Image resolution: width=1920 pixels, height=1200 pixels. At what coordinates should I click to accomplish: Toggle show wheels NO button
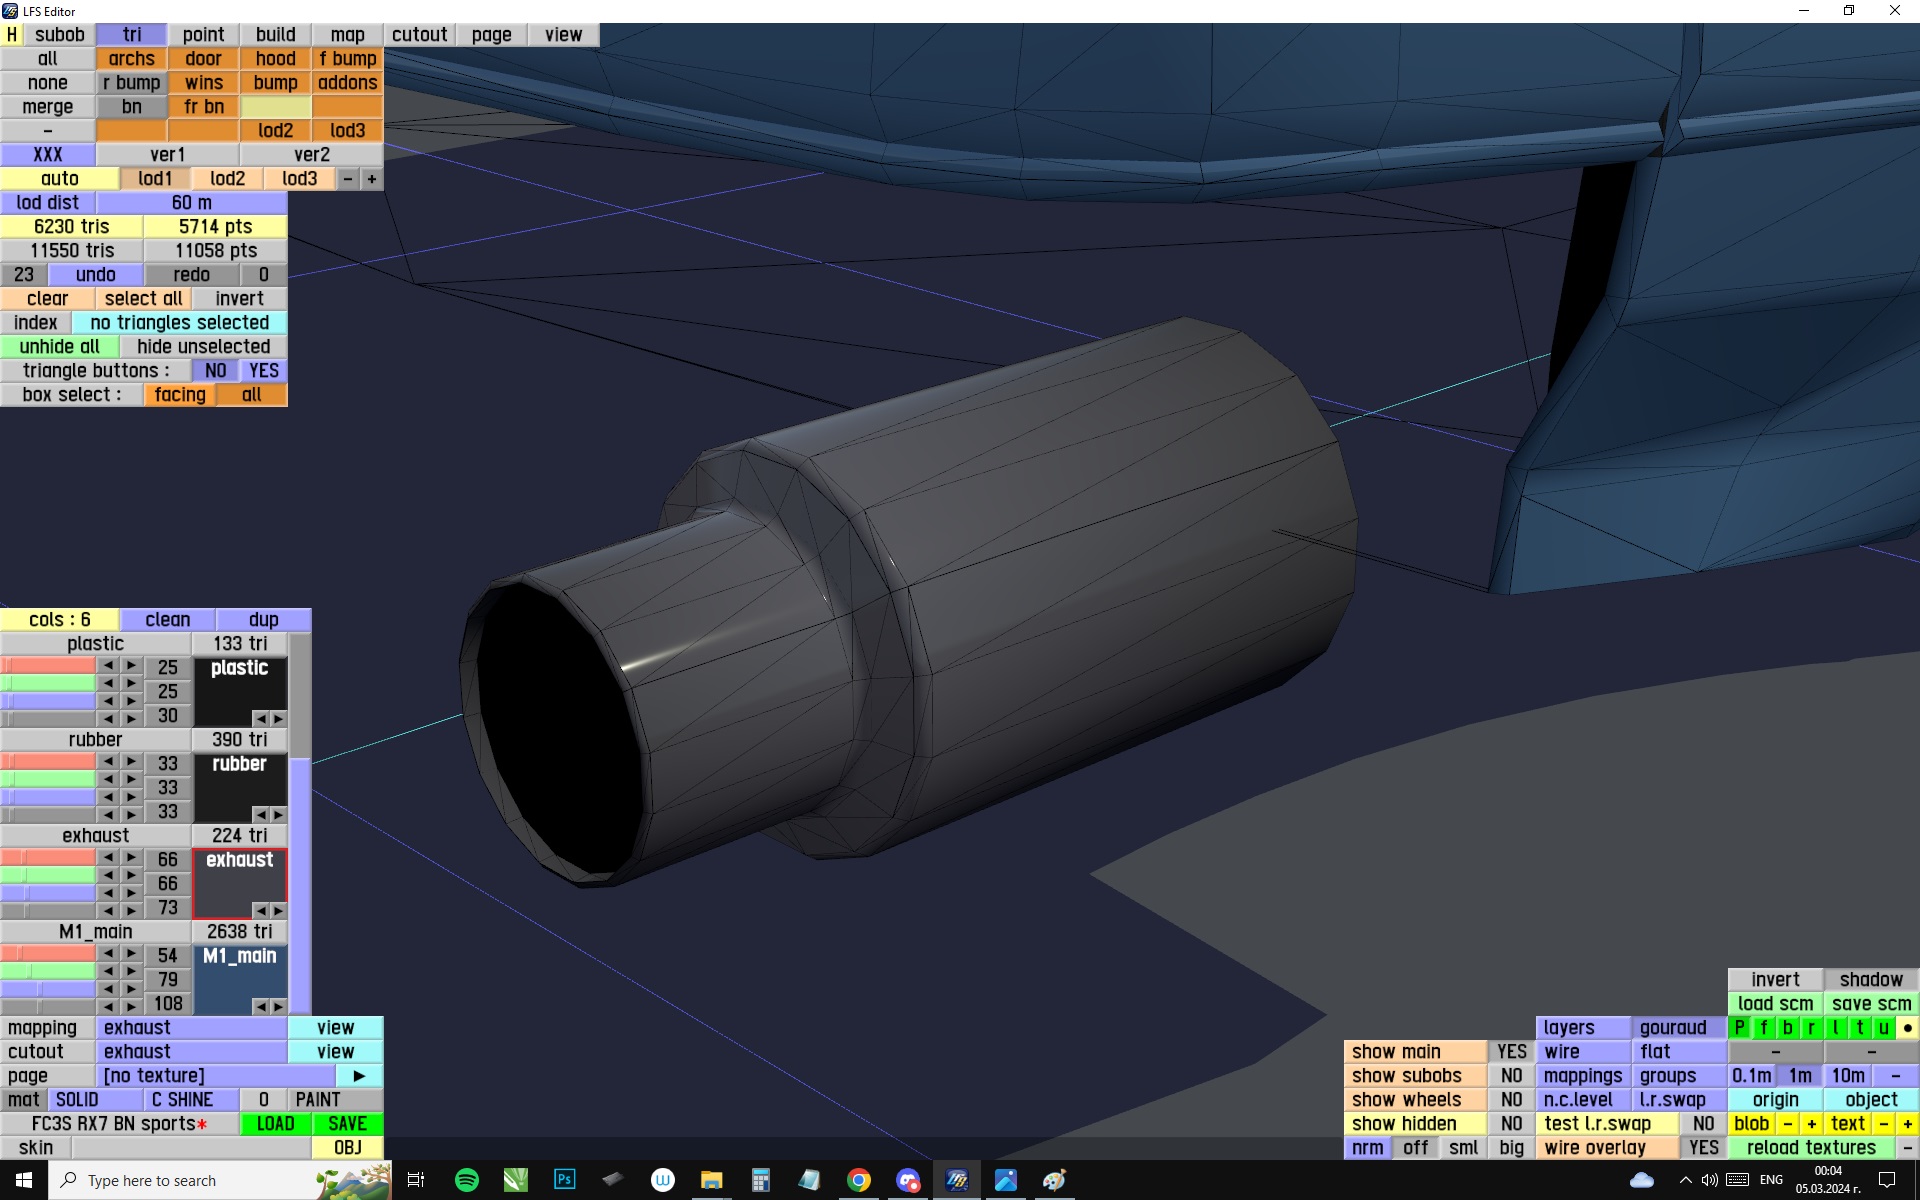point(1511,1099)
